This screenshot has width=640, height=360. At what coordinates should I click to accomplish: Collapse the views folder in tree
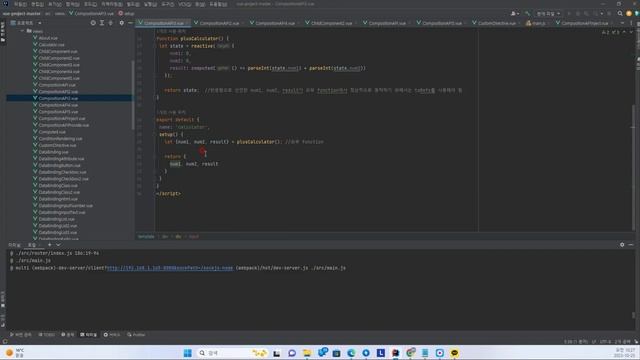[x=22, y=31]
